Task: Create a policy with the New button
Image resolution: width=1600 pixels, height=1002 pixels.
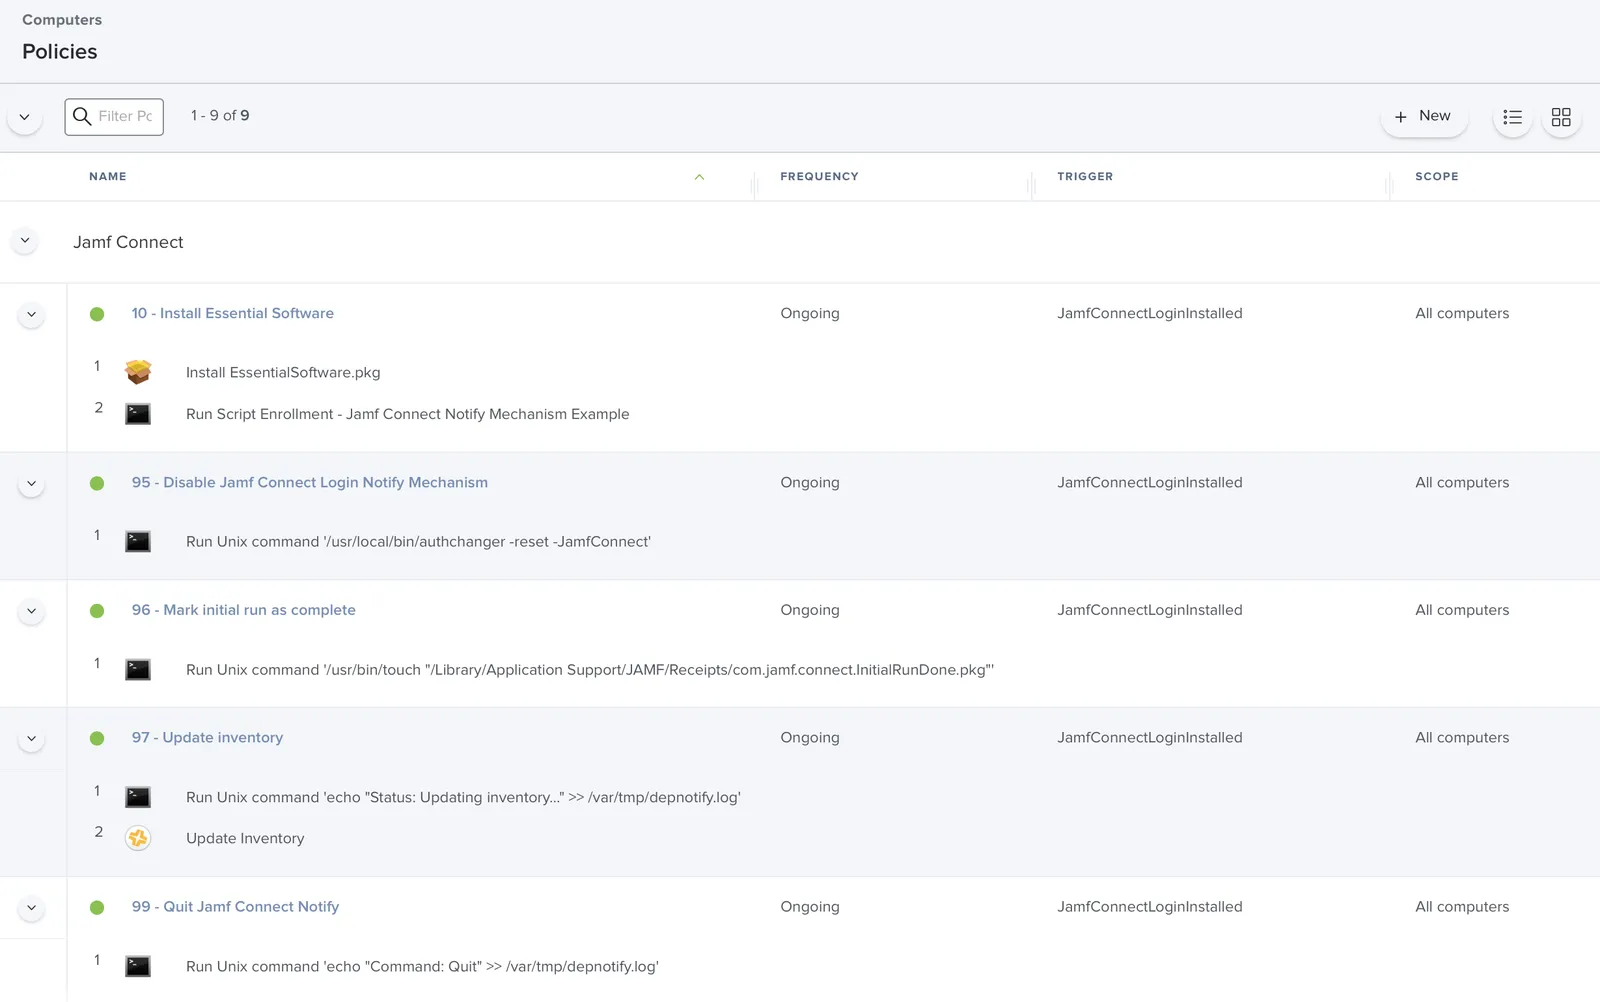Action: 1424,116
